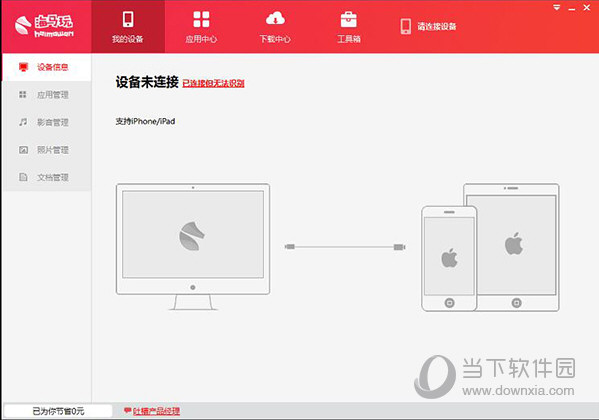Open the 已连接但无法识别 help link
Image resolution: width=599 pixels, height=420 pixels.
pos(214,83)
